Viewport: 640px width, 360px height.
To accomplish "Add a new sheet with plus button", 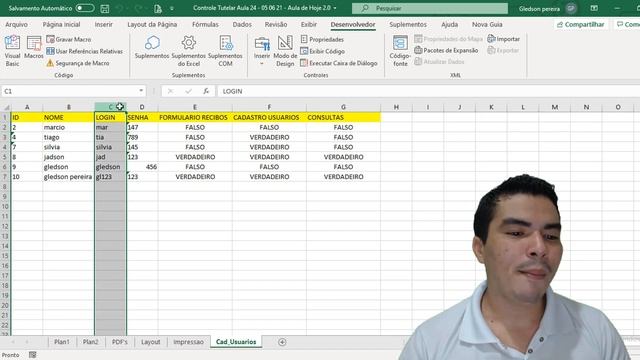I will coord(282,342).
